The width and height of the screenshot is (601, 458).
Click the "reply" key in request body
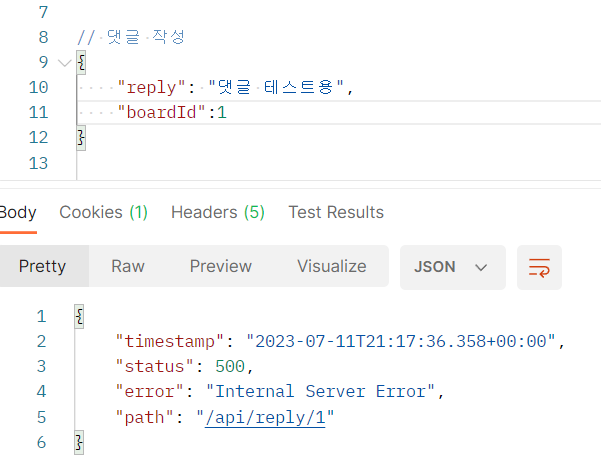(x=151, y=87)
